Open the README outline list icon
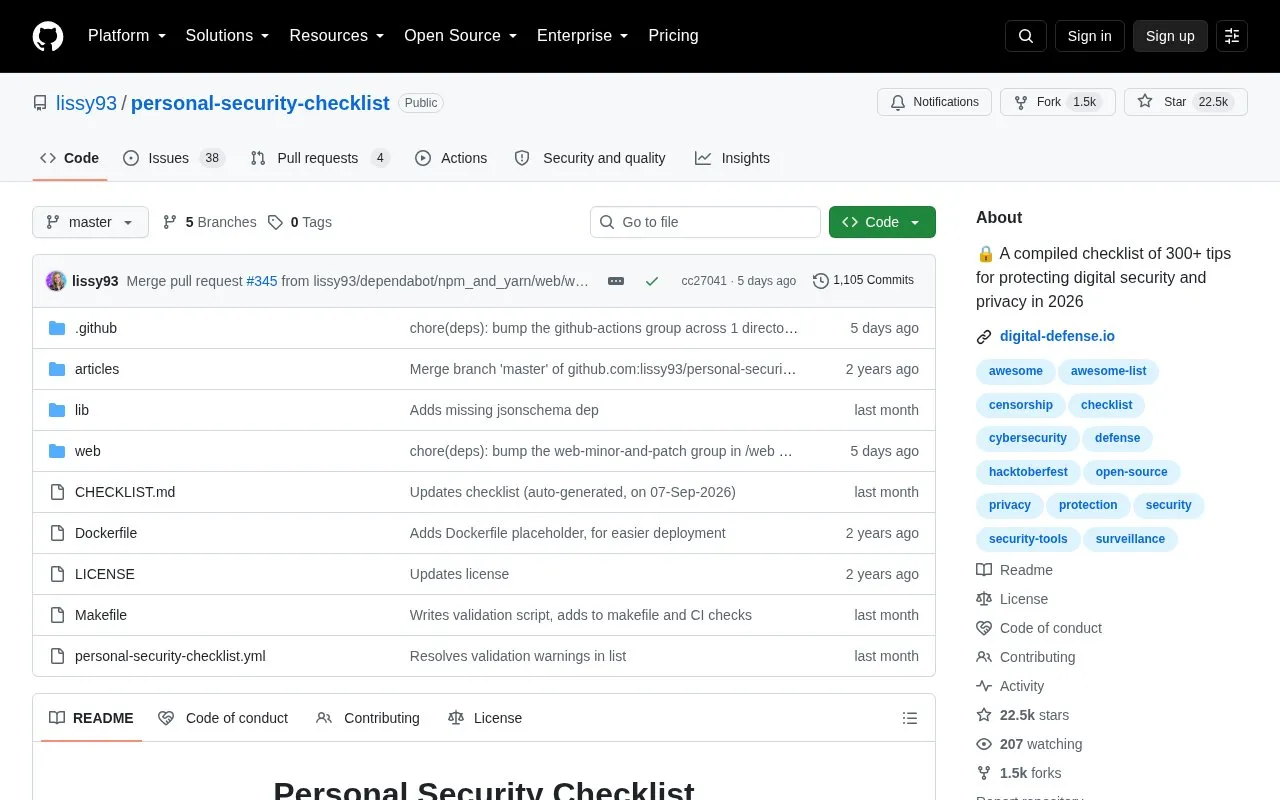 (910, 718)
